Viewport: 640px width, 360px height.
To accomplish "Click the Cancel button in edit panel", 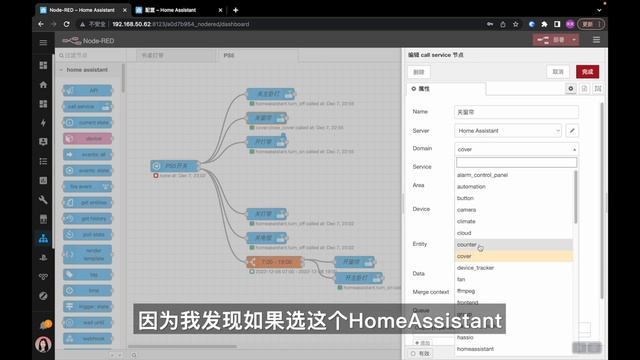I will (558, 72).
